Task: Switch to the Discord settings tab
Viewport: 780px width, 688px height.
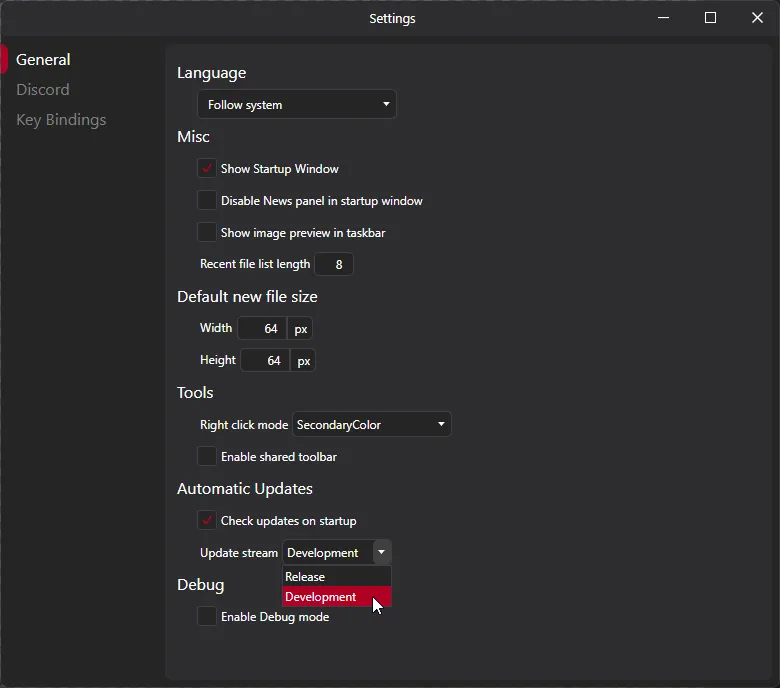Action: [43, 90]
